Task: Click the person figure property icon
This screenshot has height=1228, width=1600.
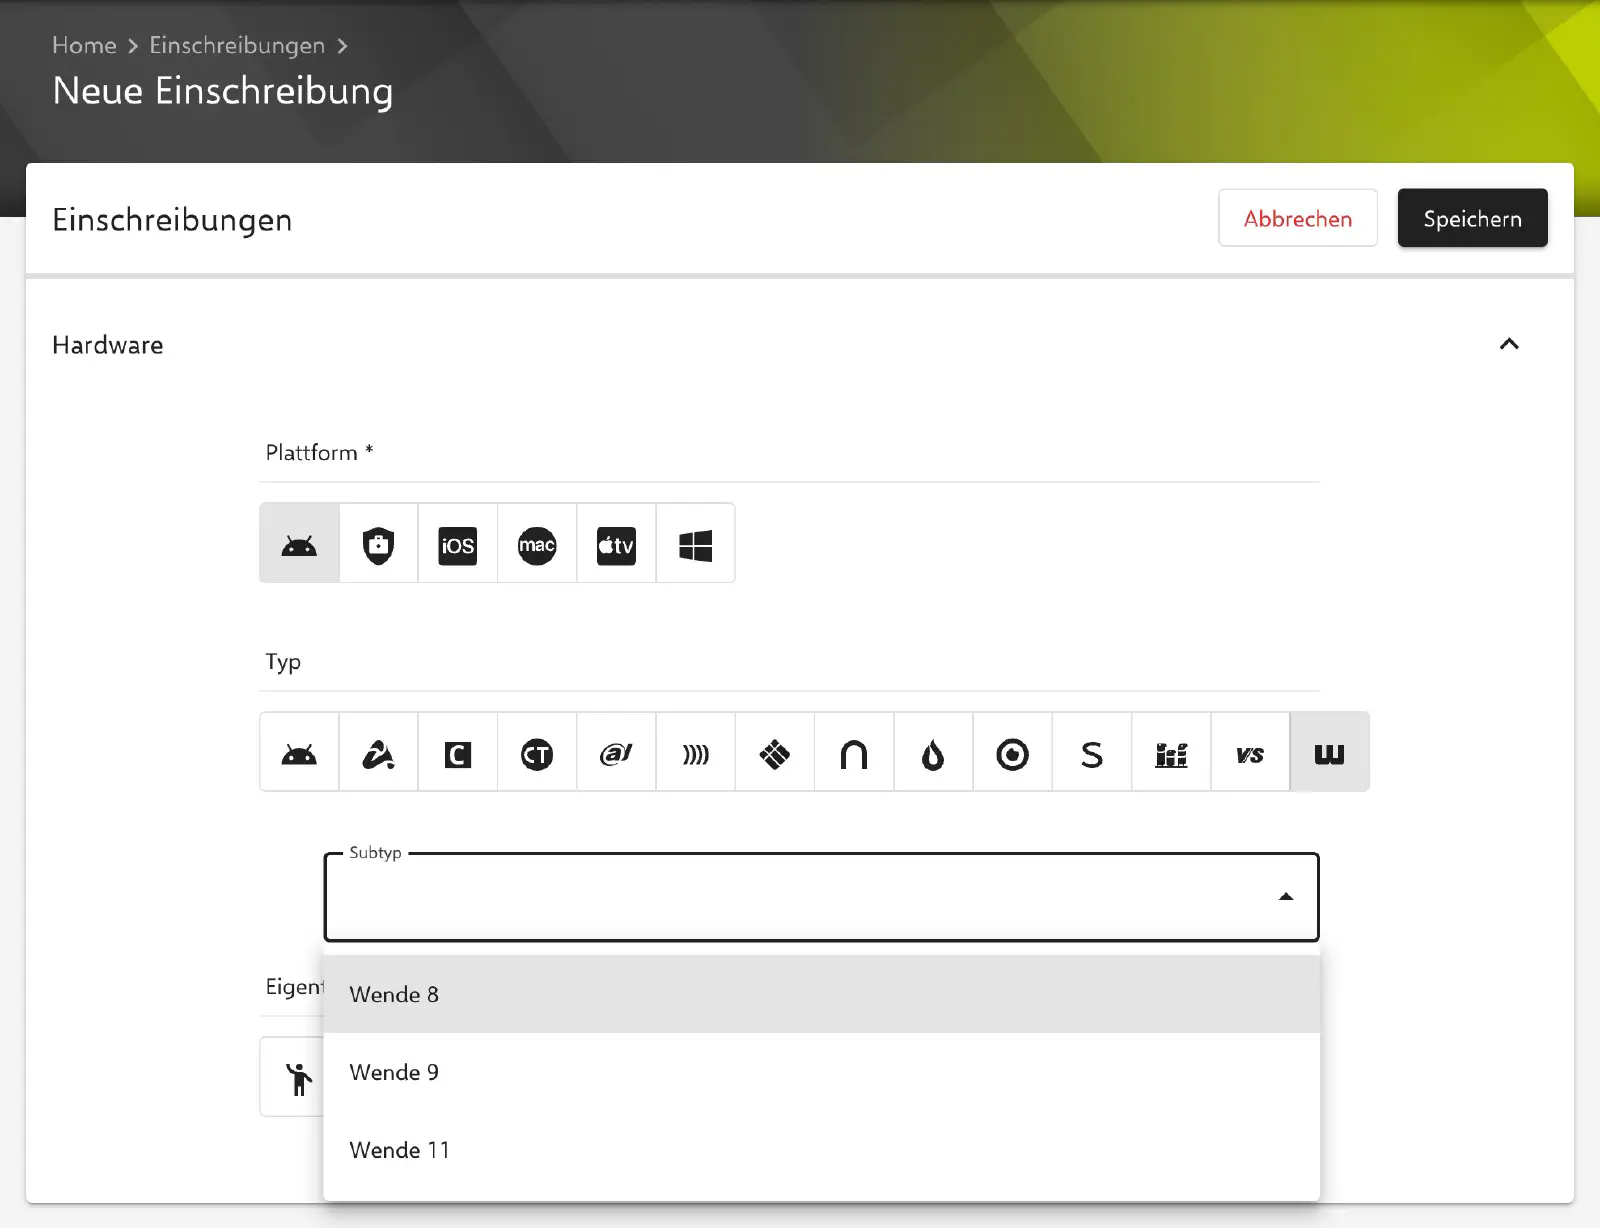Action: click(299, 1078)
